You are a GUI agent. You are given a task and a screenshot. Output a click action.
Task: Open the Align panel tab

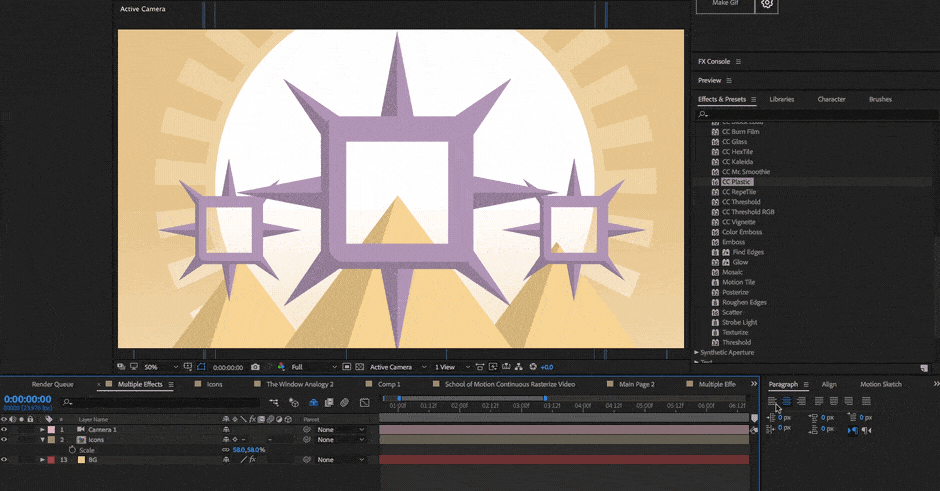[x=829, y=384]
